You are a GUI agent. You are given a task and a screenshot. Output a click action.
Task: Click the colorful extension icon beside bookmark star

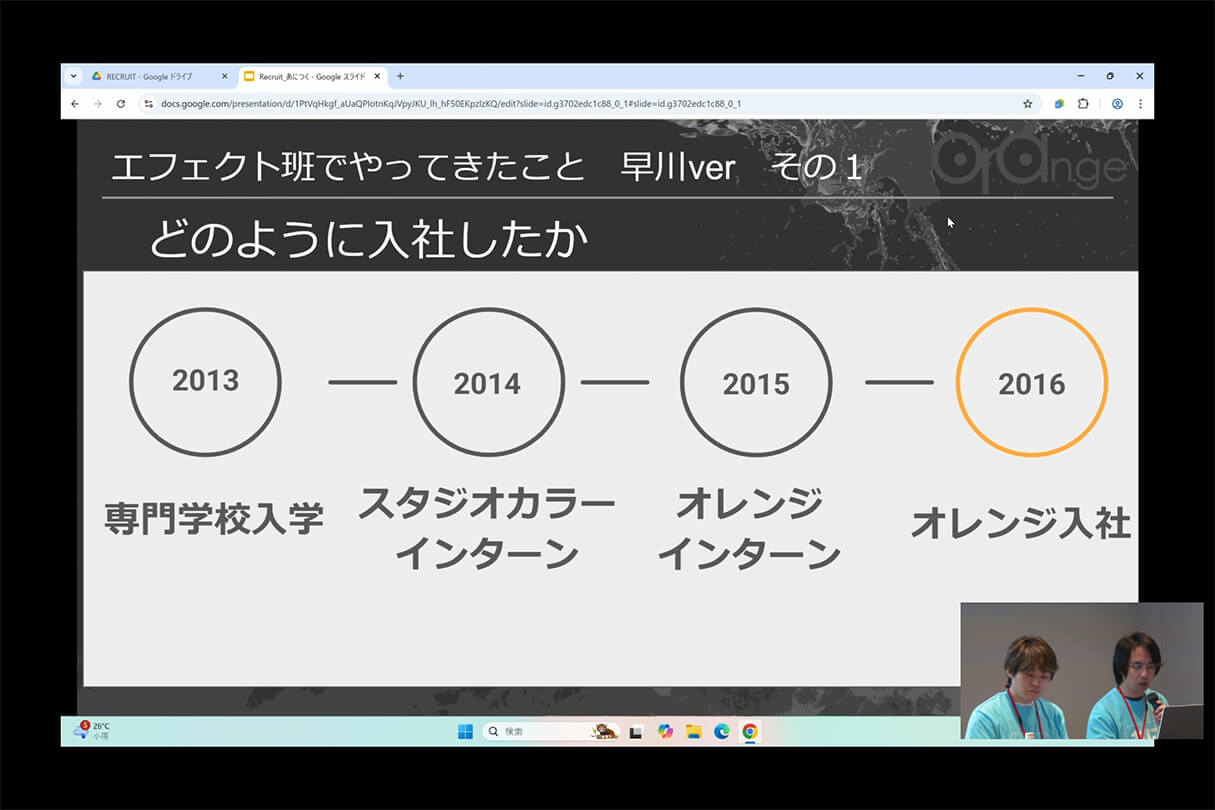(1058, 103)
